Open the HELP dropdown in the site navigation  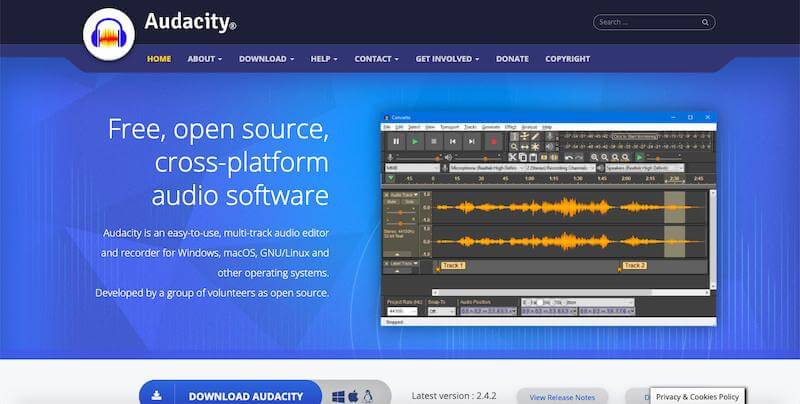(x=324, y=59)
